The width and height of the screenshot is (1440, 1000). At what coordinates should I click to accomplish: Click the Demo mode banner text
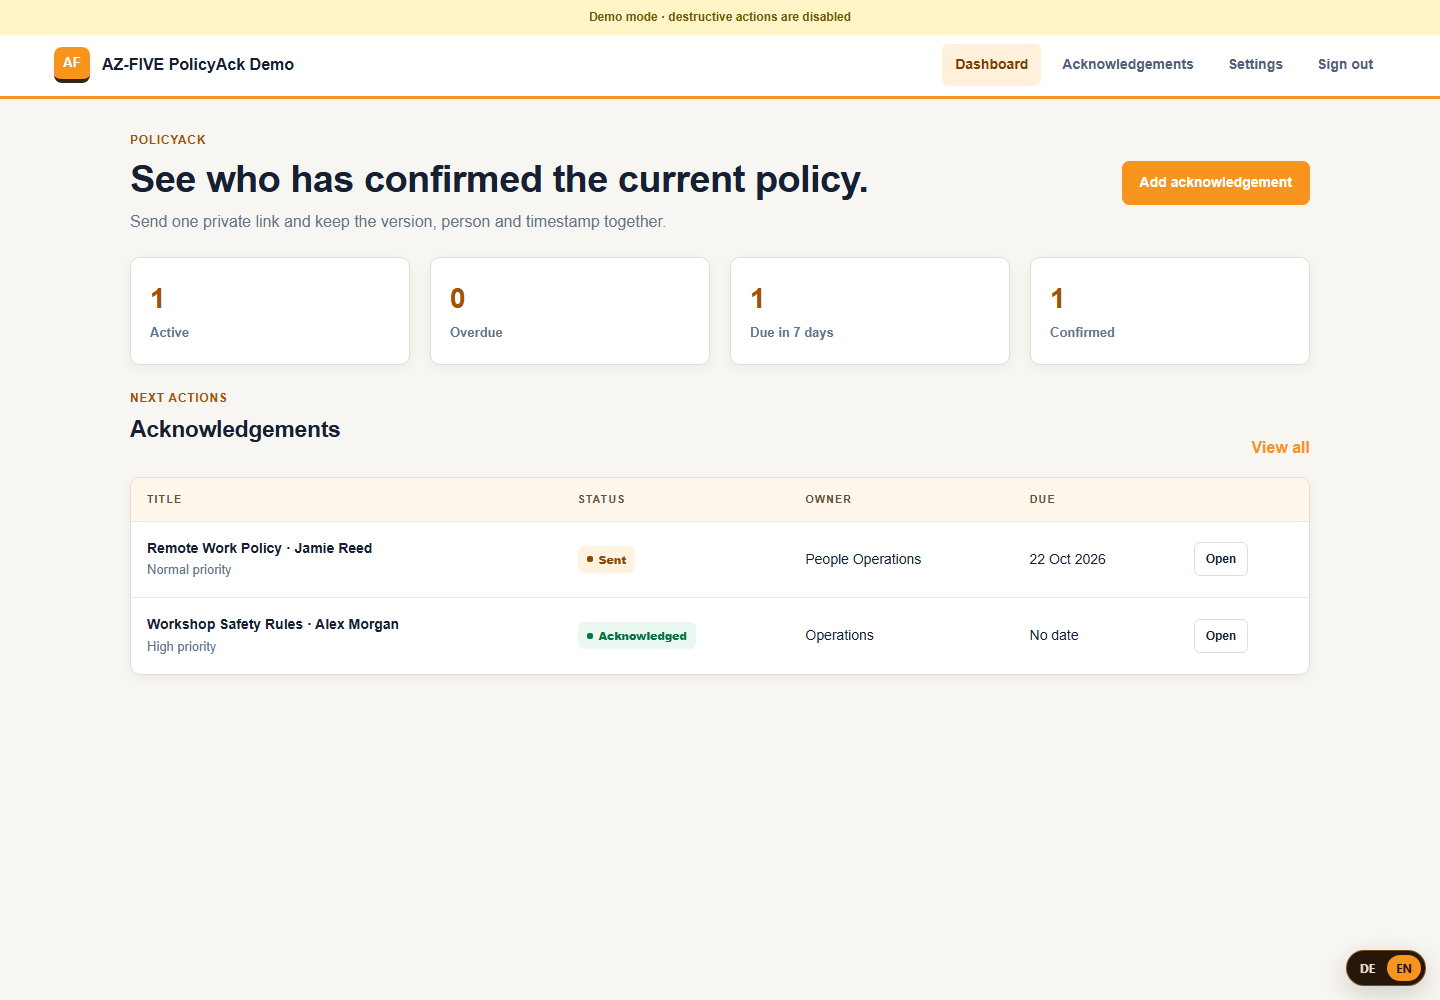[x=720, y=17]
